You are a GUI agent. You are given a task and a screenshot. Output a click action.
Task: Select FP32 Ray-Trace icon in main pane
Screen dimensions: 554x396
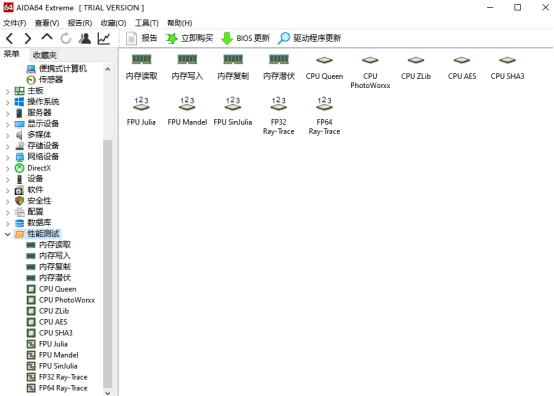(x=279, y=116)
